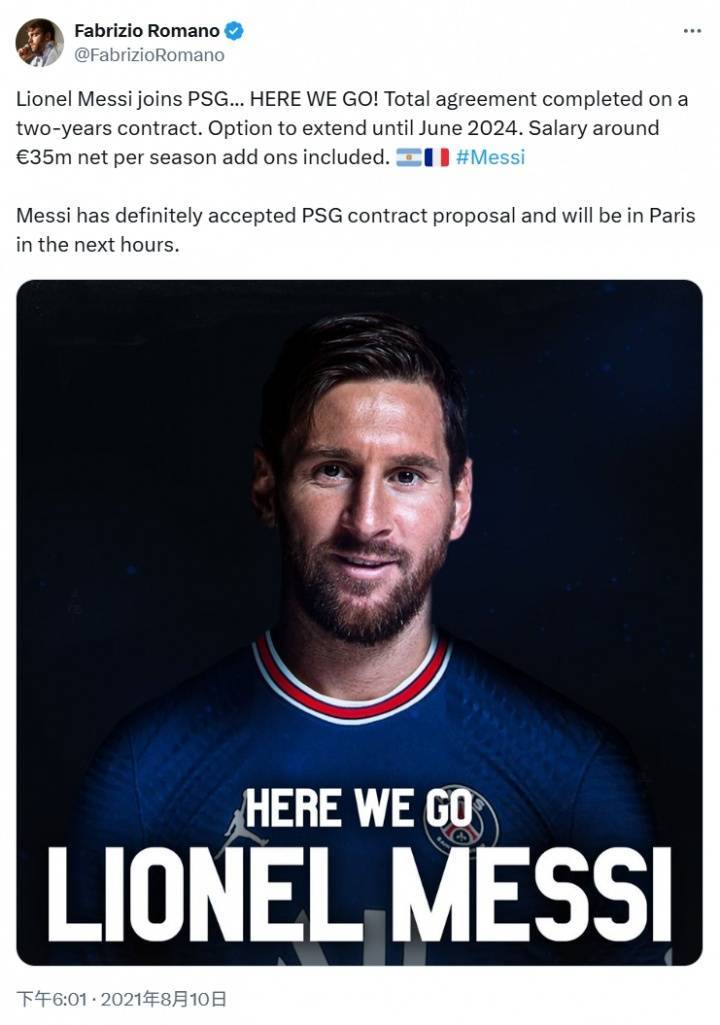The height and width of the screenshot is (1025, 720).
Task: Open Fabrizio Romano's profile avatar
Action: [x=39, y=43]
